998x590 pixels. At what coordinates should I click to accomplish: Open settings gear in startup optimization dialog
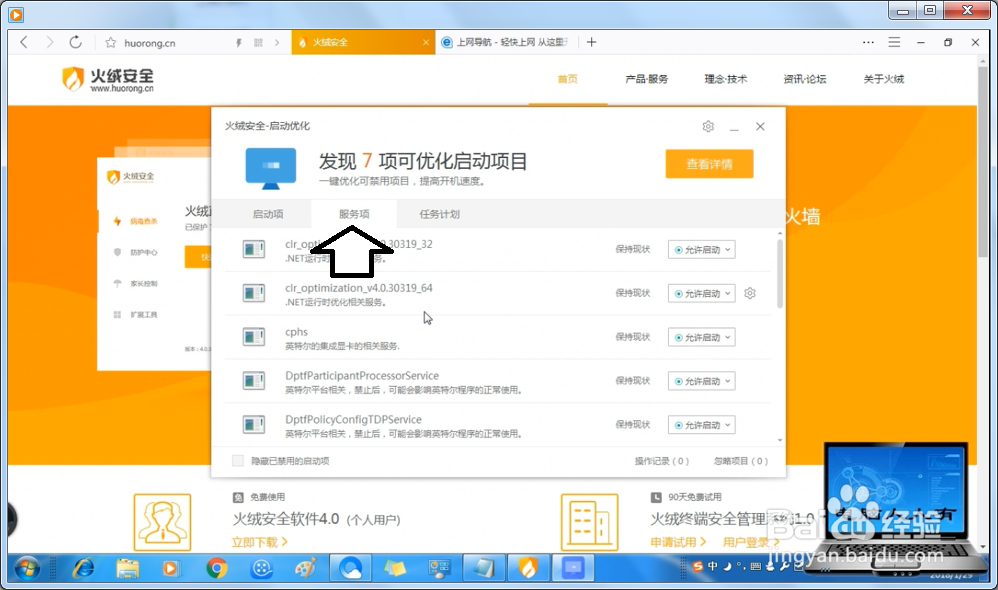[708, 127]
